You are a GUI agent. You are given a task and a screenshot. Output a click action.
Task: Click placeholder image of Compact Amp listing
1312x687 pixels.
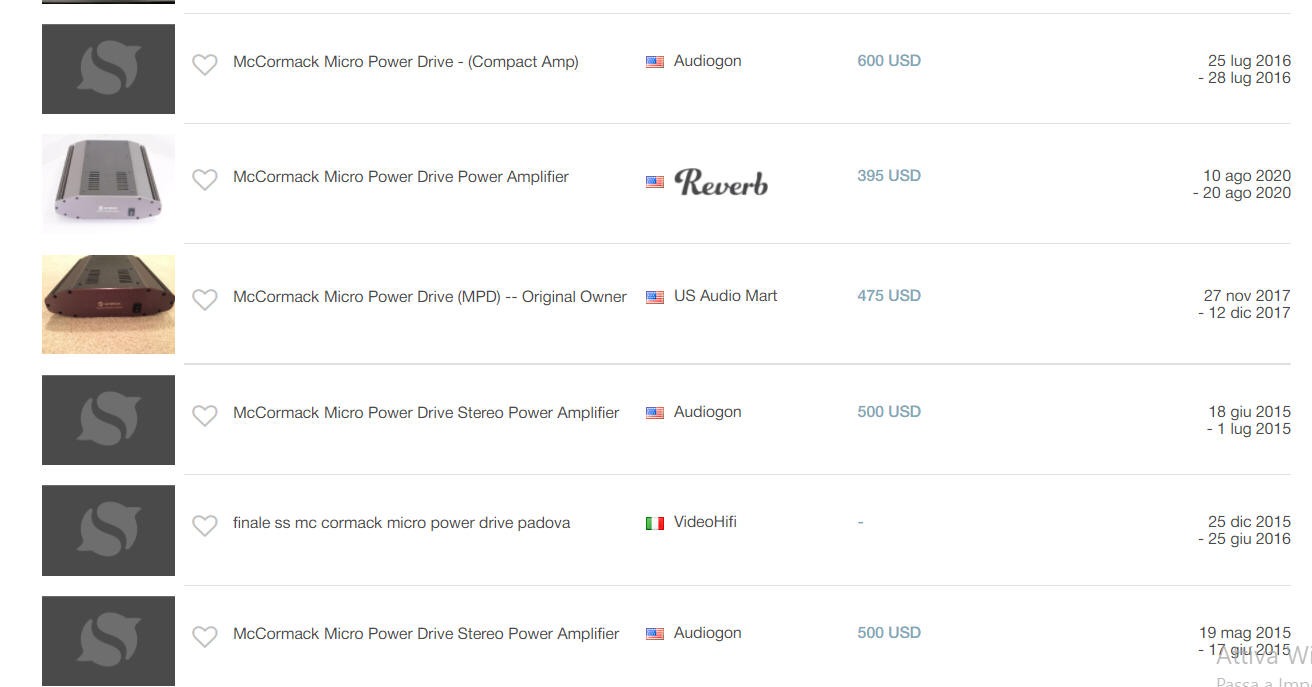coord(108,69)
